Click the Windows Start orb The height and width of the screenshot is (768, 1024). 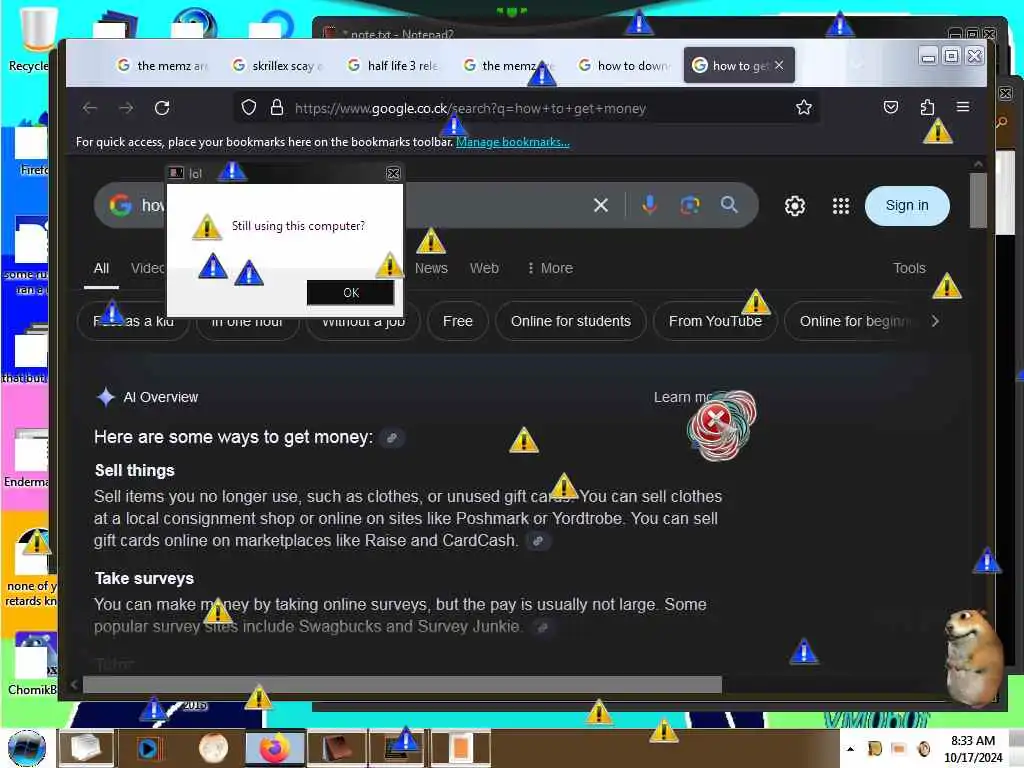27,748
